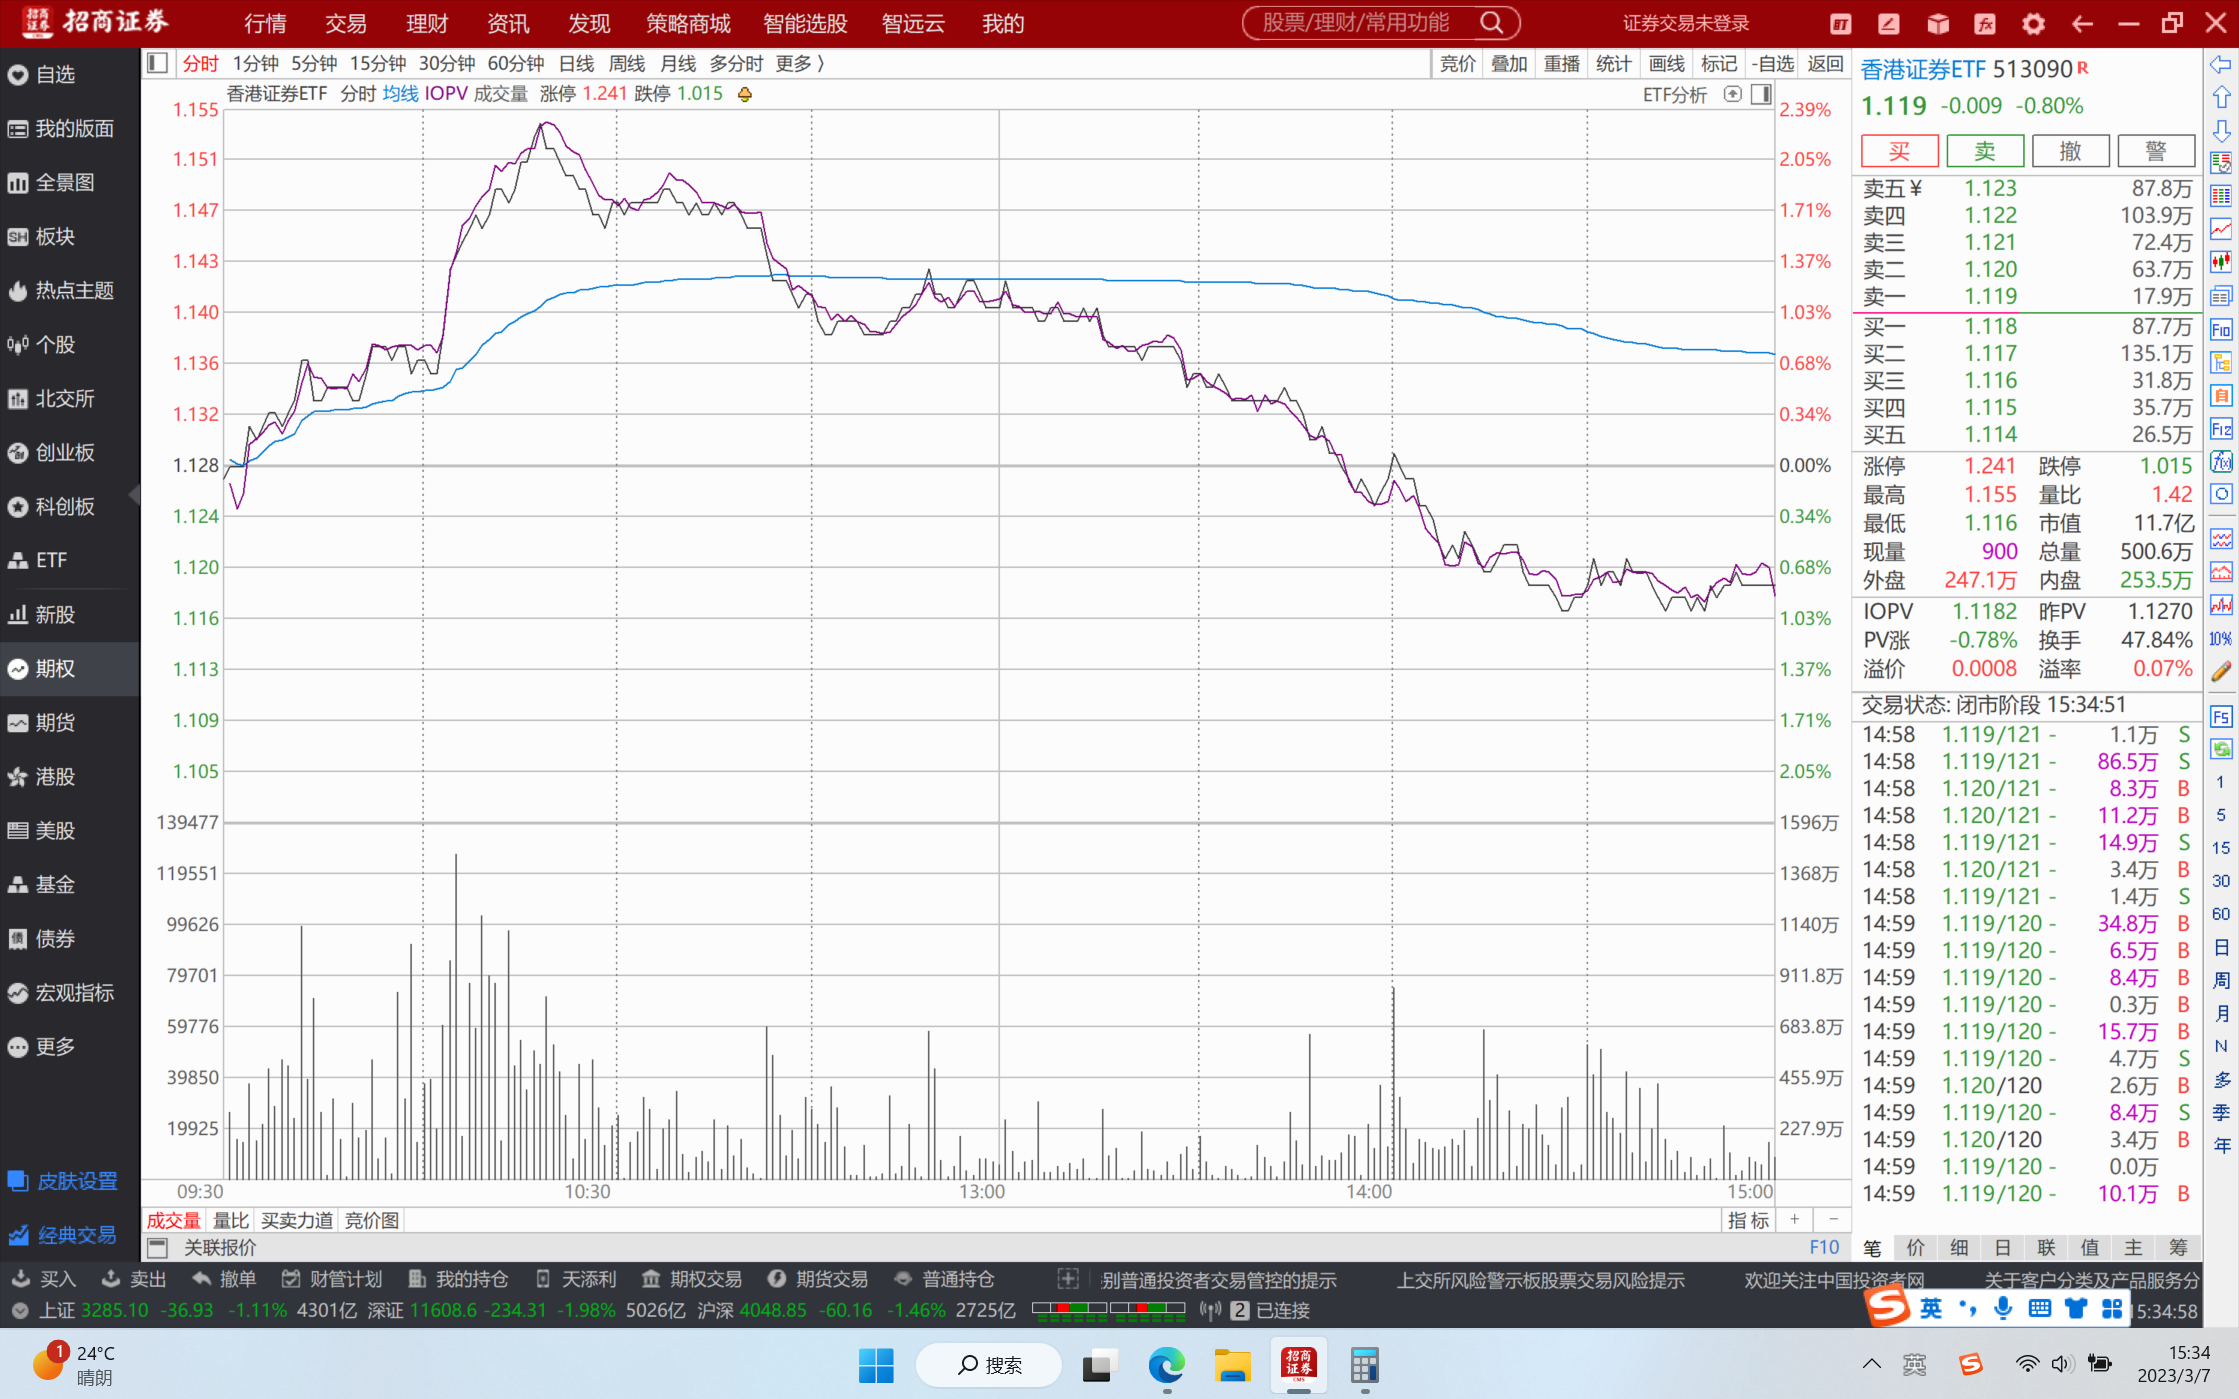This screenshot has width=2239, height=1399.
Task: Open the ETF sidebar section
Action: pyautogui.click(x=50, y=561)
